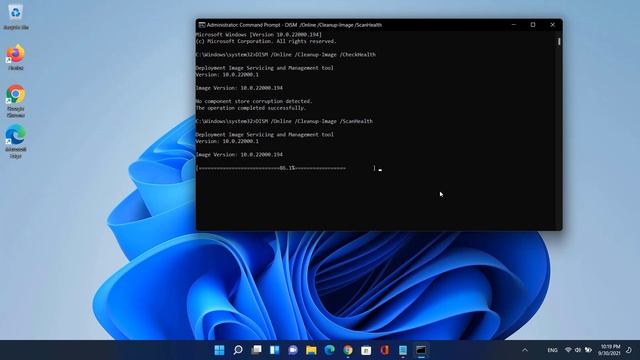Screen dimensions: 640x360
Task: Click the DISM scan progress bar line
Action: 286,168
